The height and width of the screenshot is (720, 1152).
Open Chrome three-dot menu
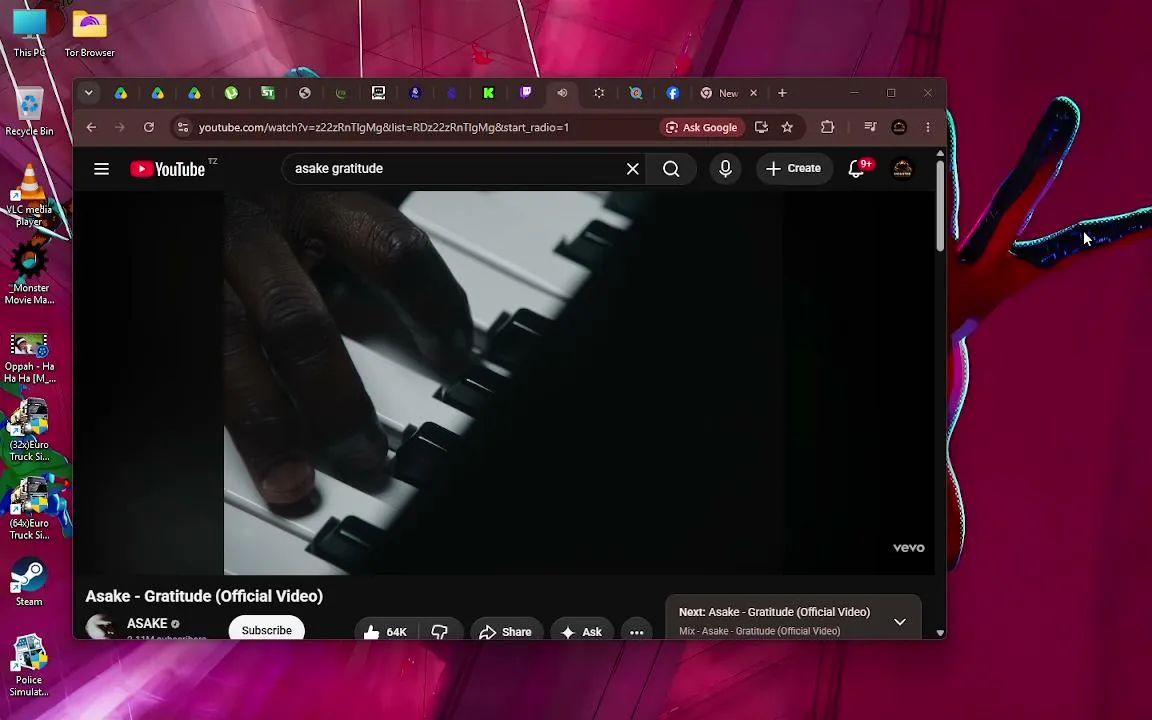[x=928, y=127]
